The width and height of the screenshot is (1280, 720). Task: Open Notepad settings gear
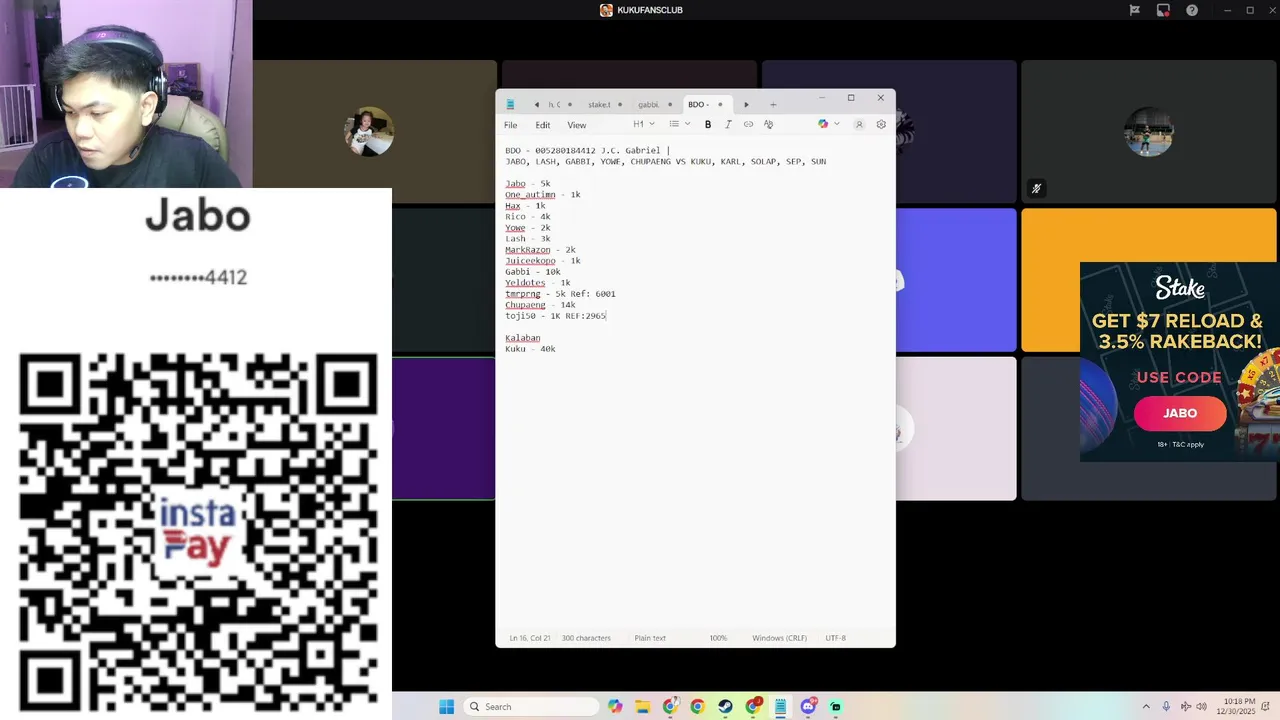[881, 125]
